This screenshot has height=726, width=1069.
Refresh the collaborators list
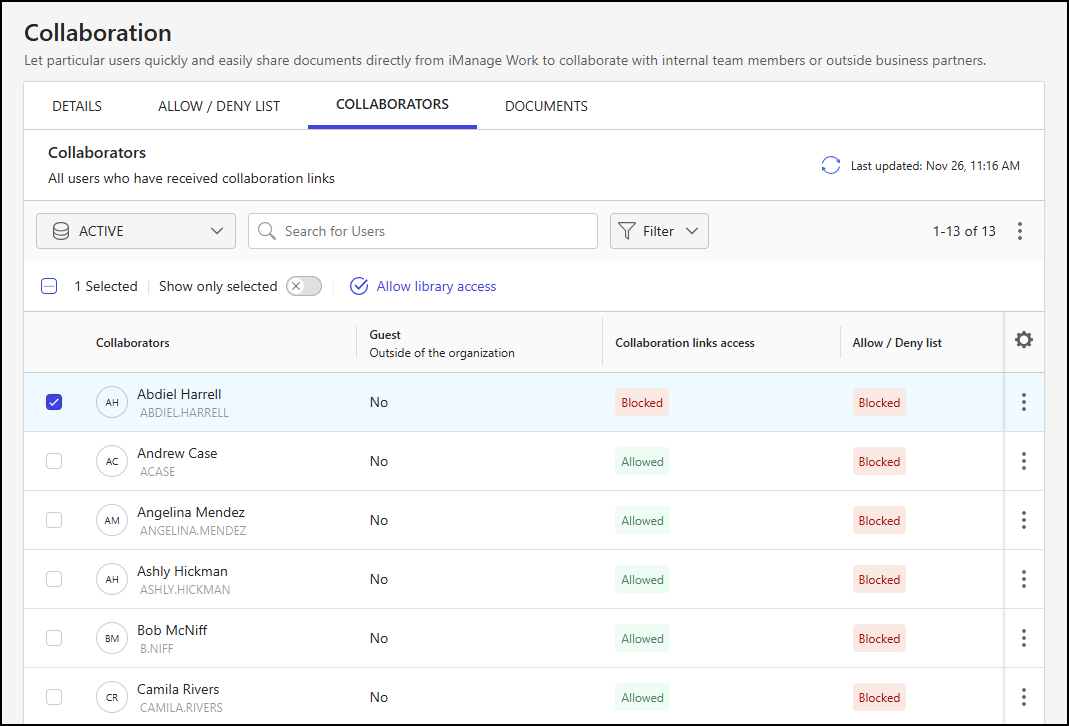(x=830, y=165)
